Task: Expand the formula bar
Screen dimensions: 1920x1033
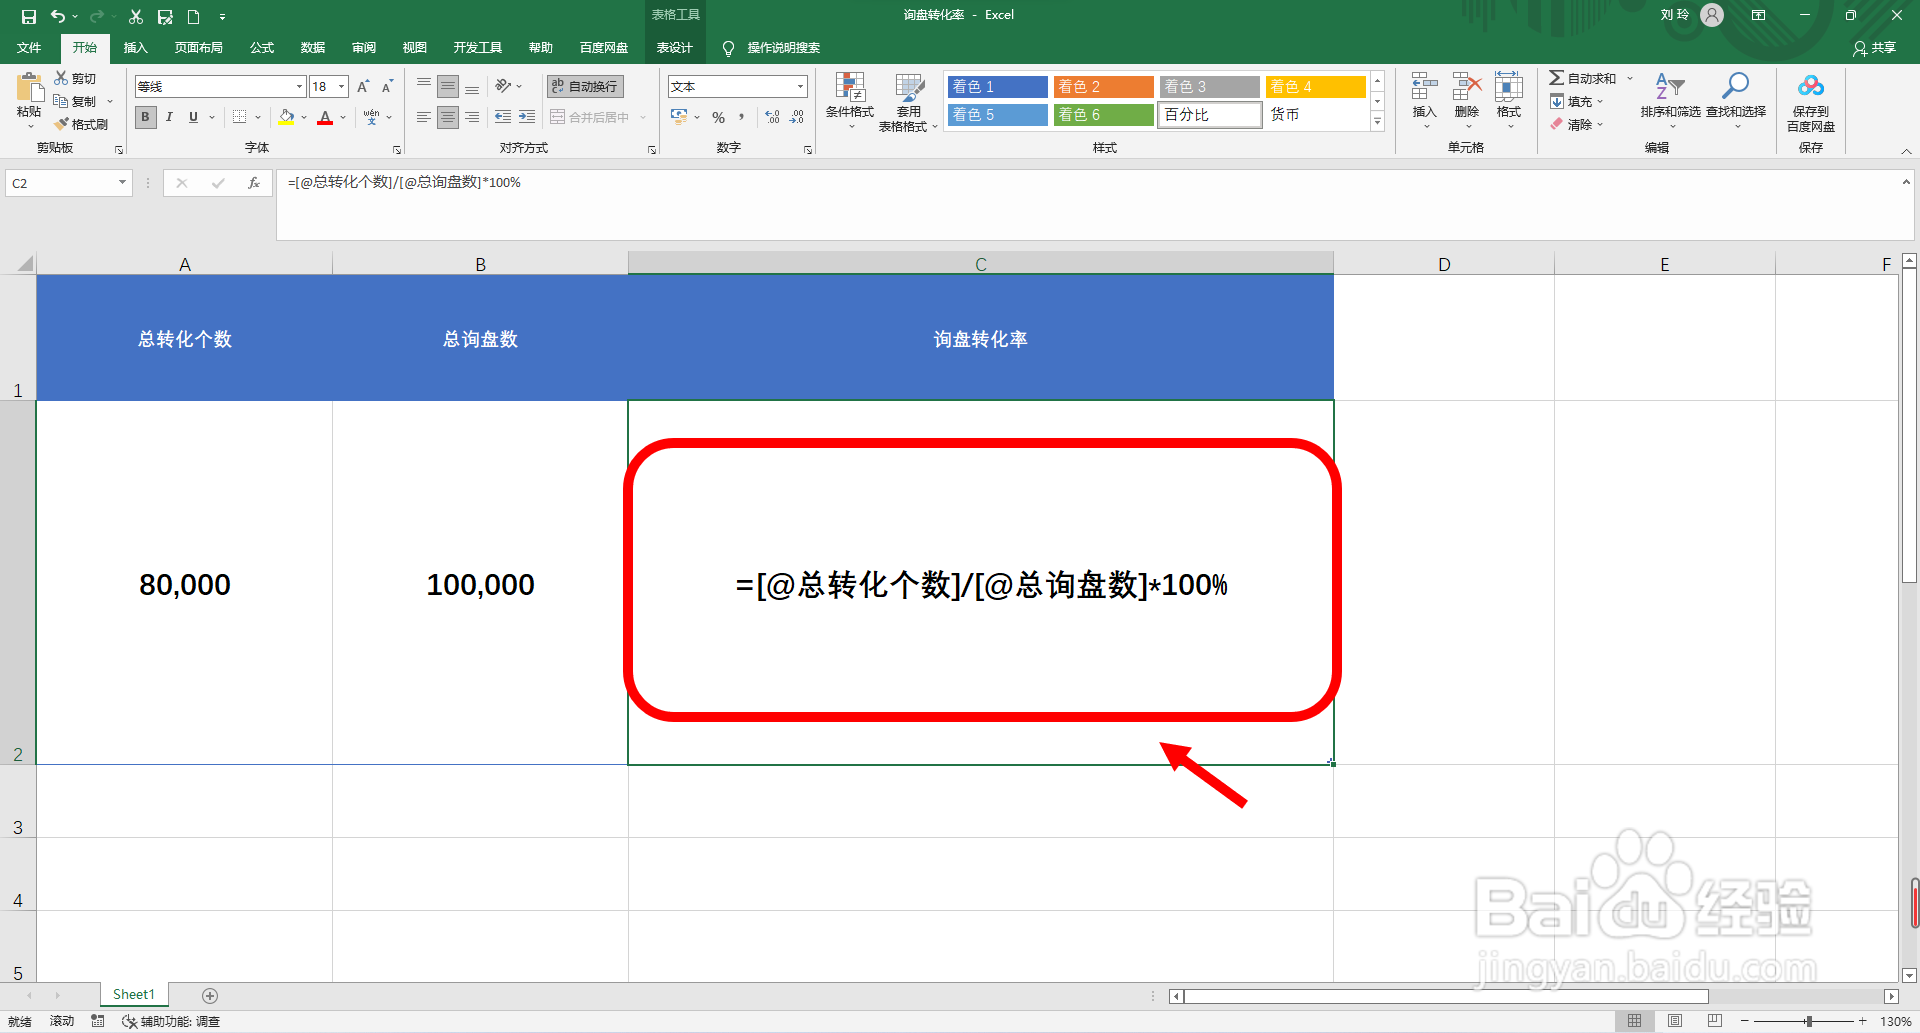Action: click(x=1906, y=182)
